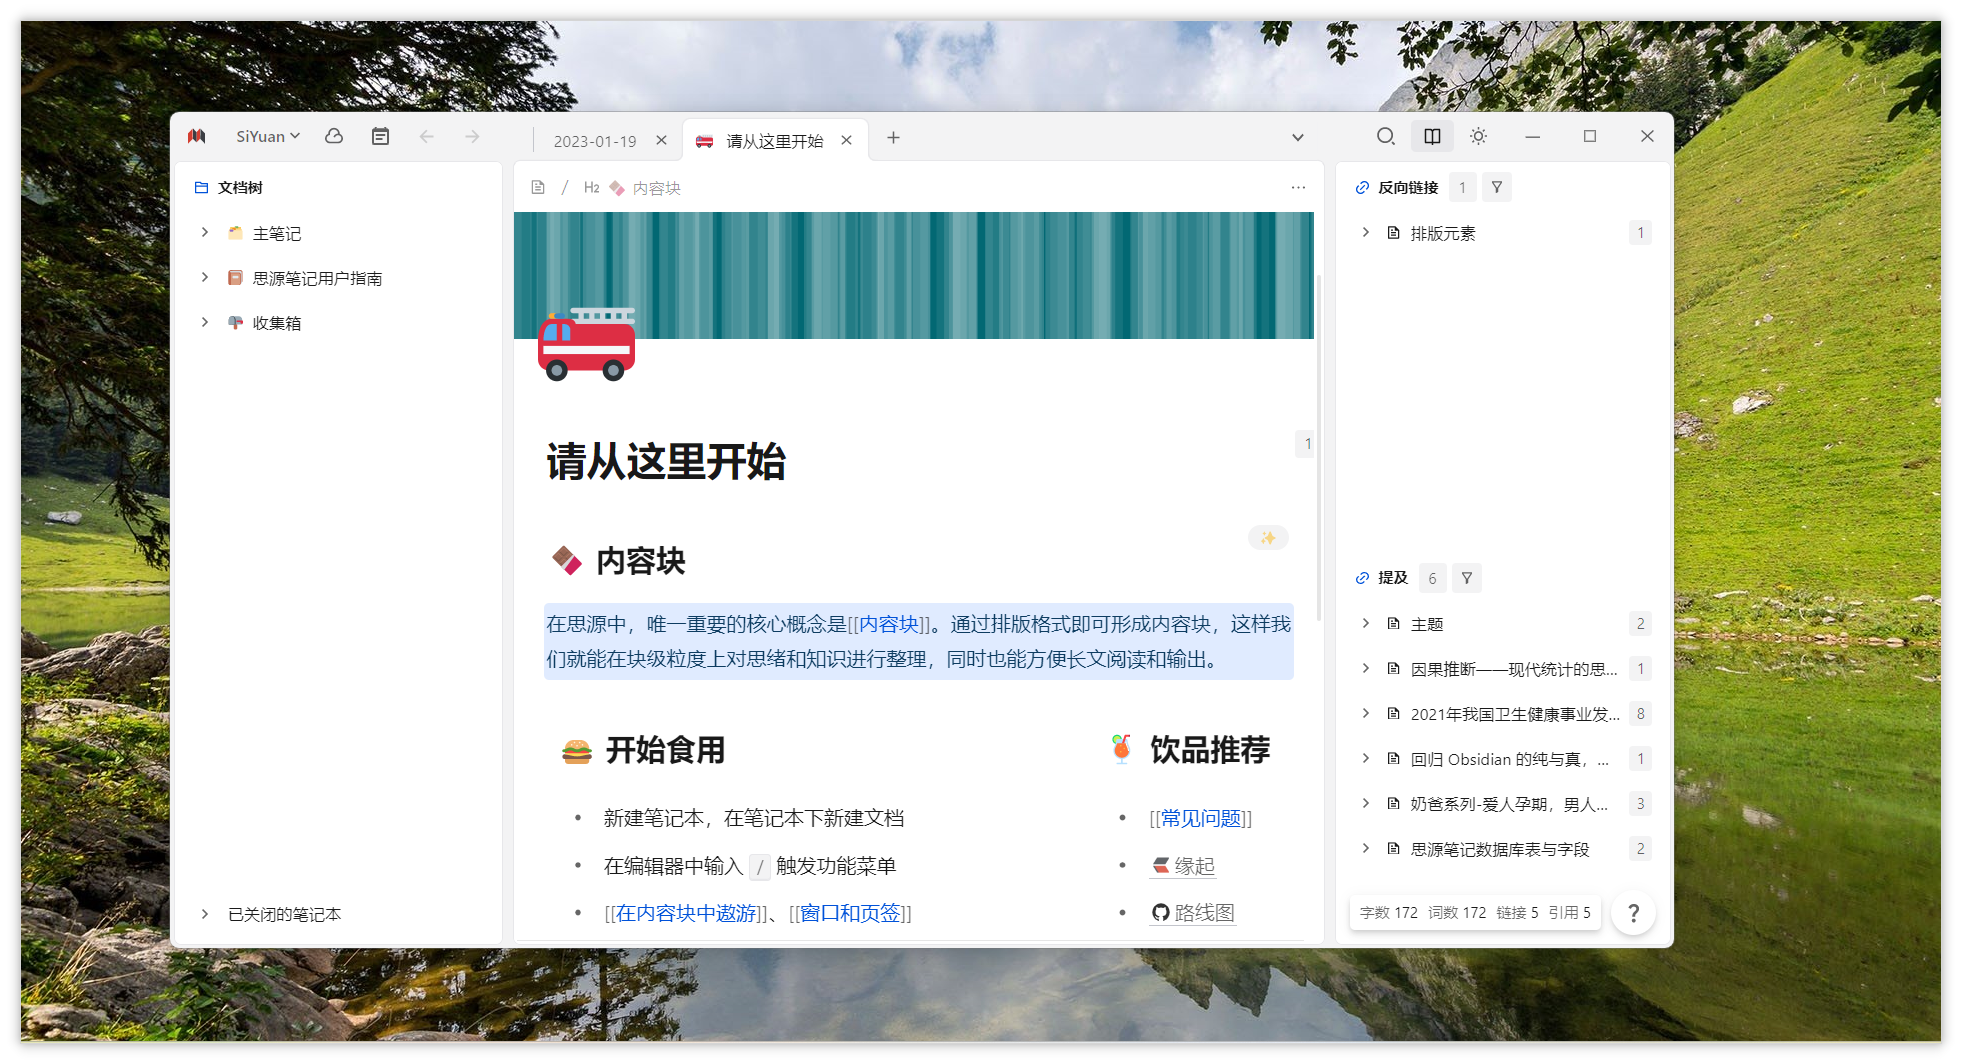Expand the 思源笔记数据库表与字段 mention item
The width and height of the screenshot is (1962, 1064).
click(x=1366, y=849)
